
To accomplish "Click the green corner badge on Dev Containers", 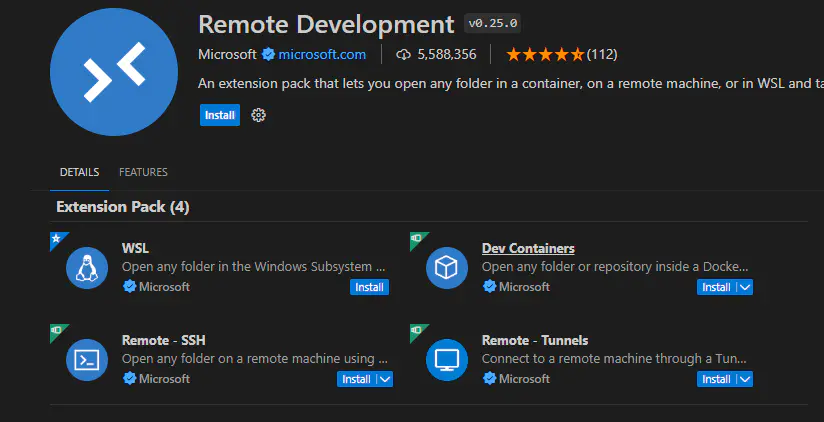I will click(416, 238).
